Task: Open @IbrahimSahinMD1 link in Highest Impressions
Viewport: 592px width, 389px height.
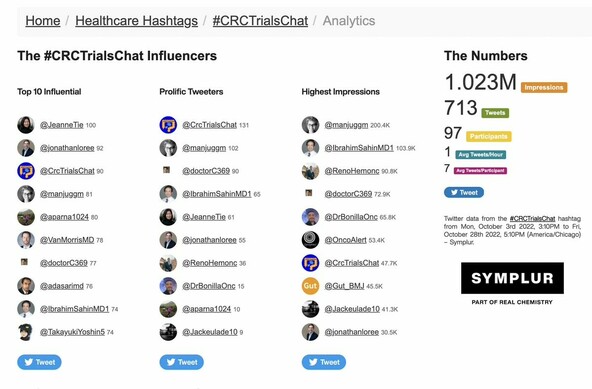Action: click(359, 148)
